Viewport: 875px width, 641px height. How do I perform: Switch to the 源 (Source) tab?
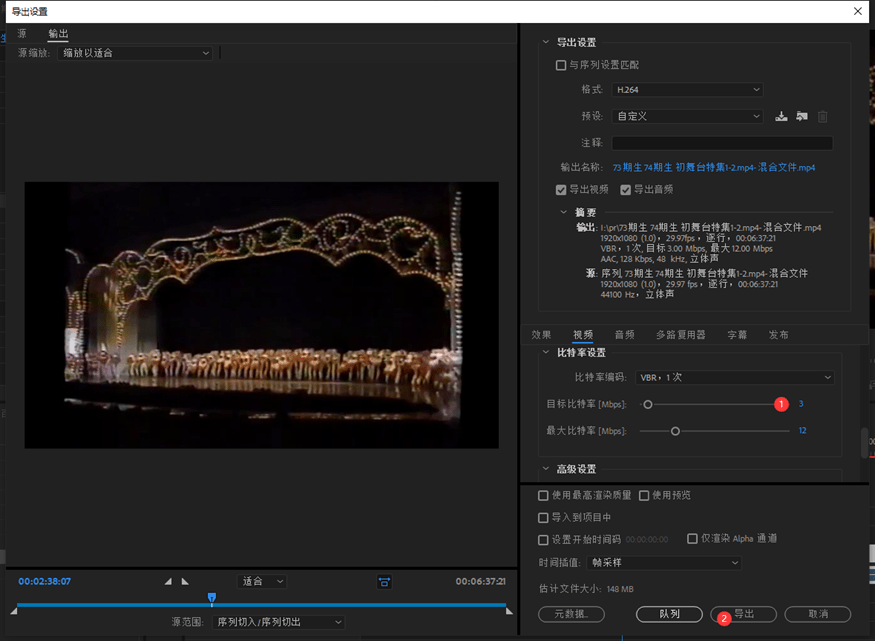(x=22, y=34)
